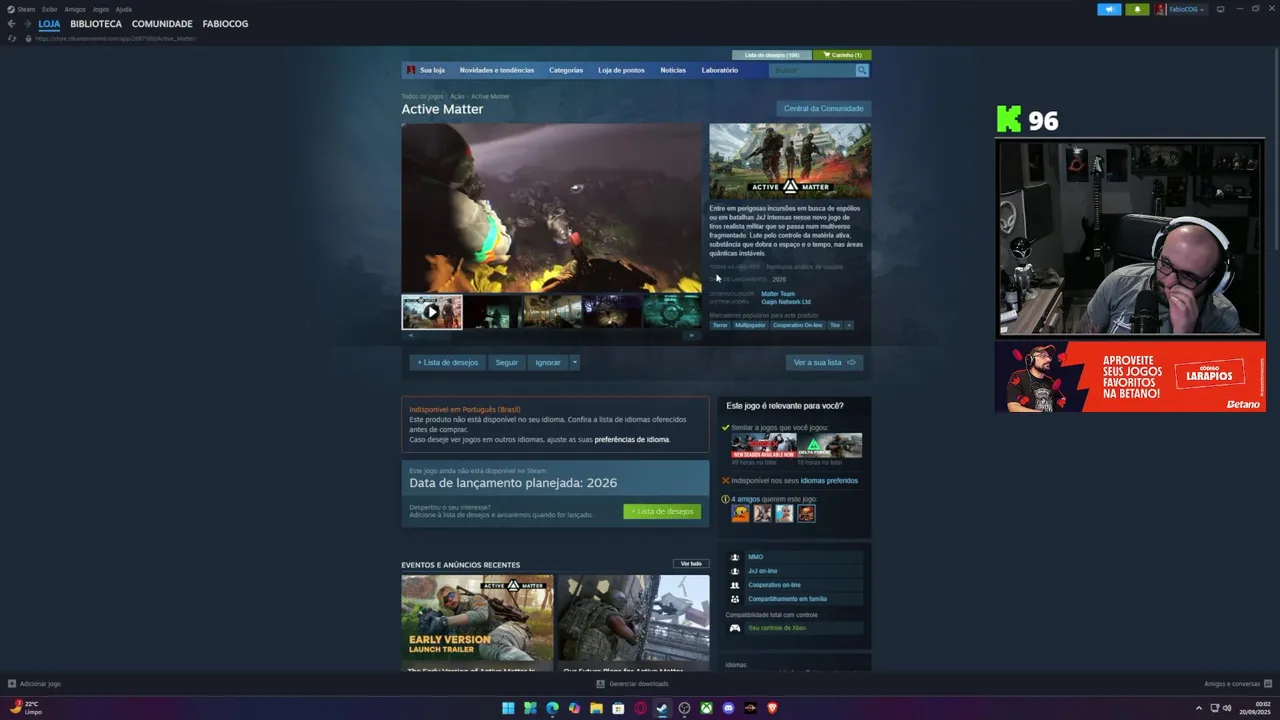The width and height of the screenshot is (1280, 720).
Task: Open Amigos e conversas
Action: click(1238, 684)
